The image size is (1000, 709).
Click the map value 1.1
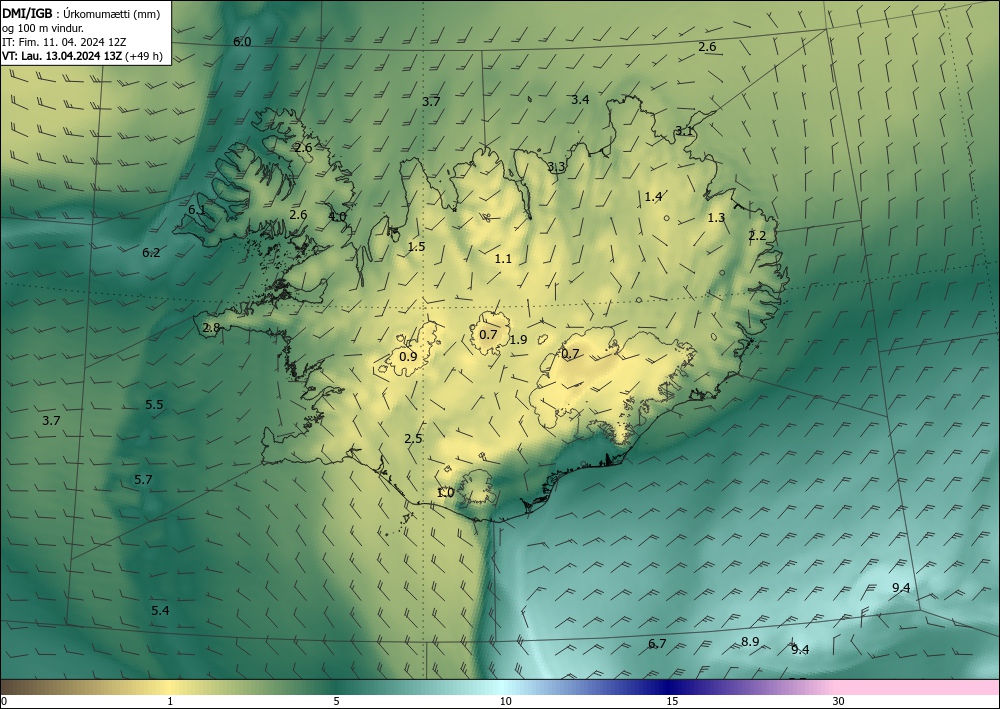(503, 259)
